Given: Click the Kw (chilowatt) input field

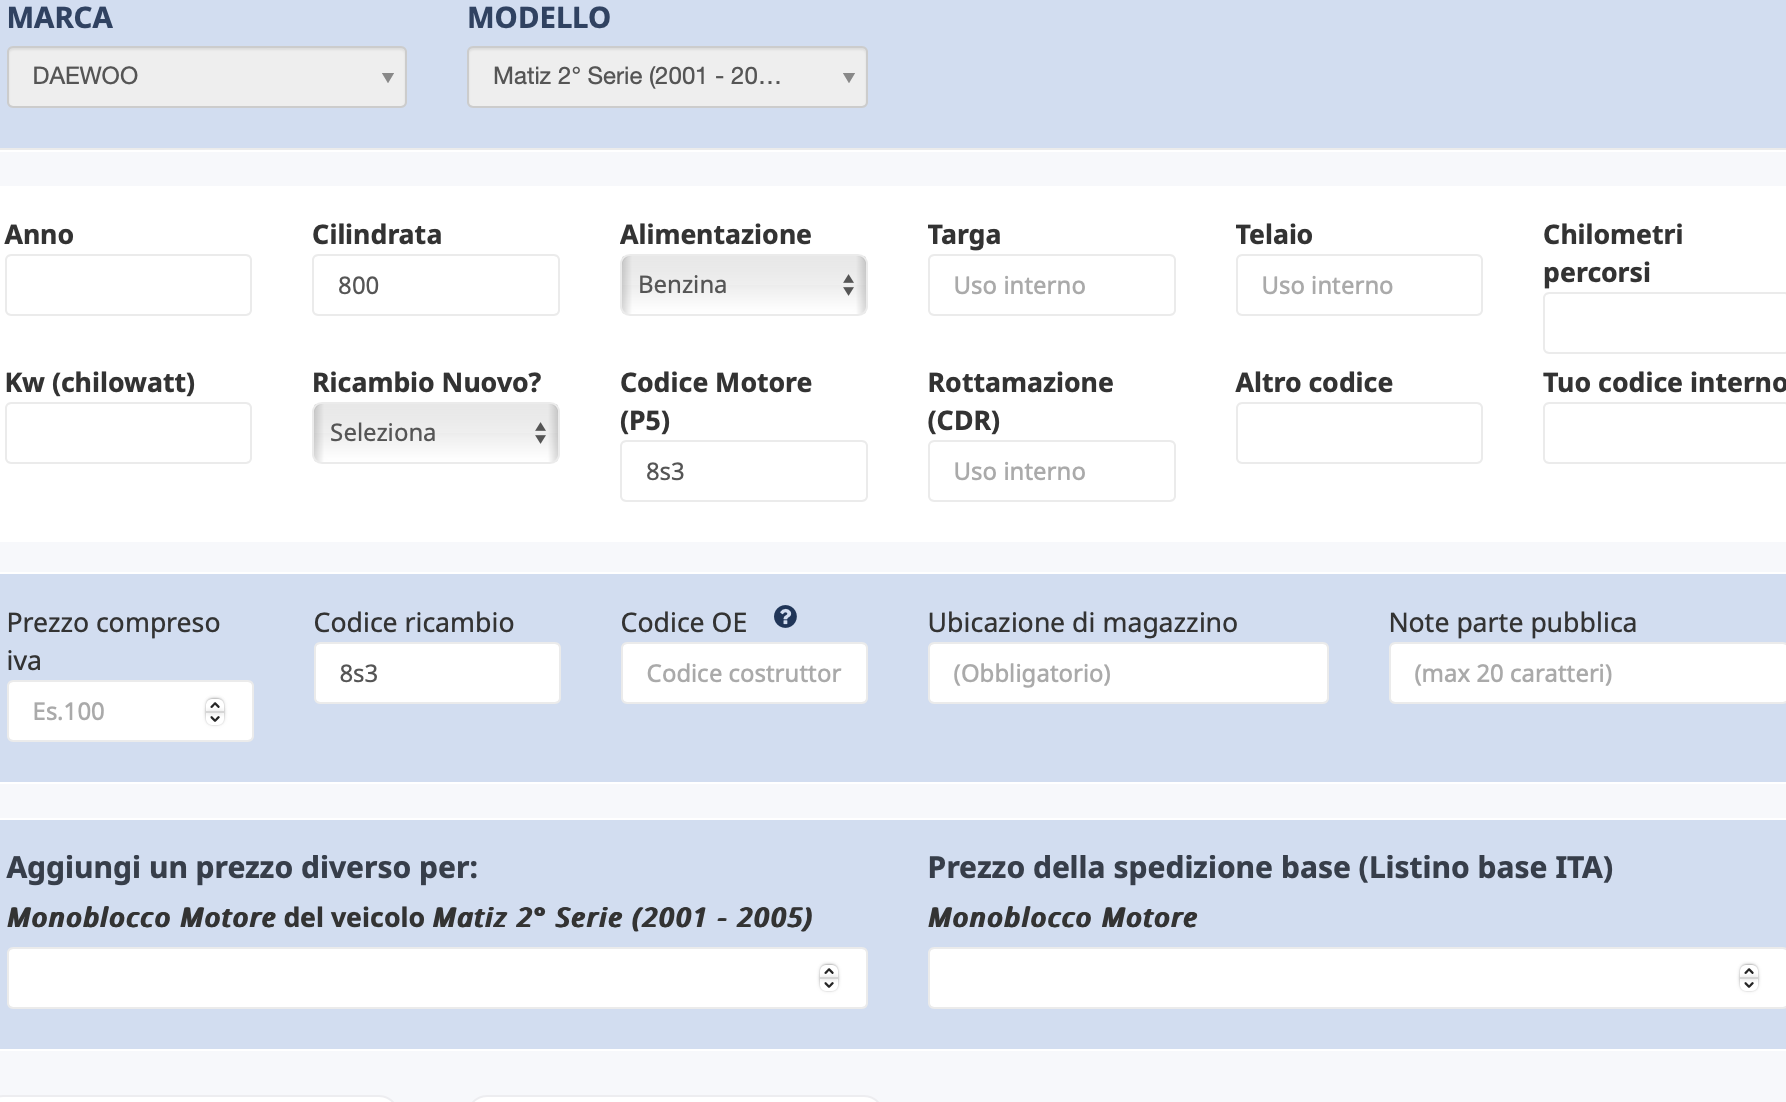Looking at the screenshot, I should (128, 433).
